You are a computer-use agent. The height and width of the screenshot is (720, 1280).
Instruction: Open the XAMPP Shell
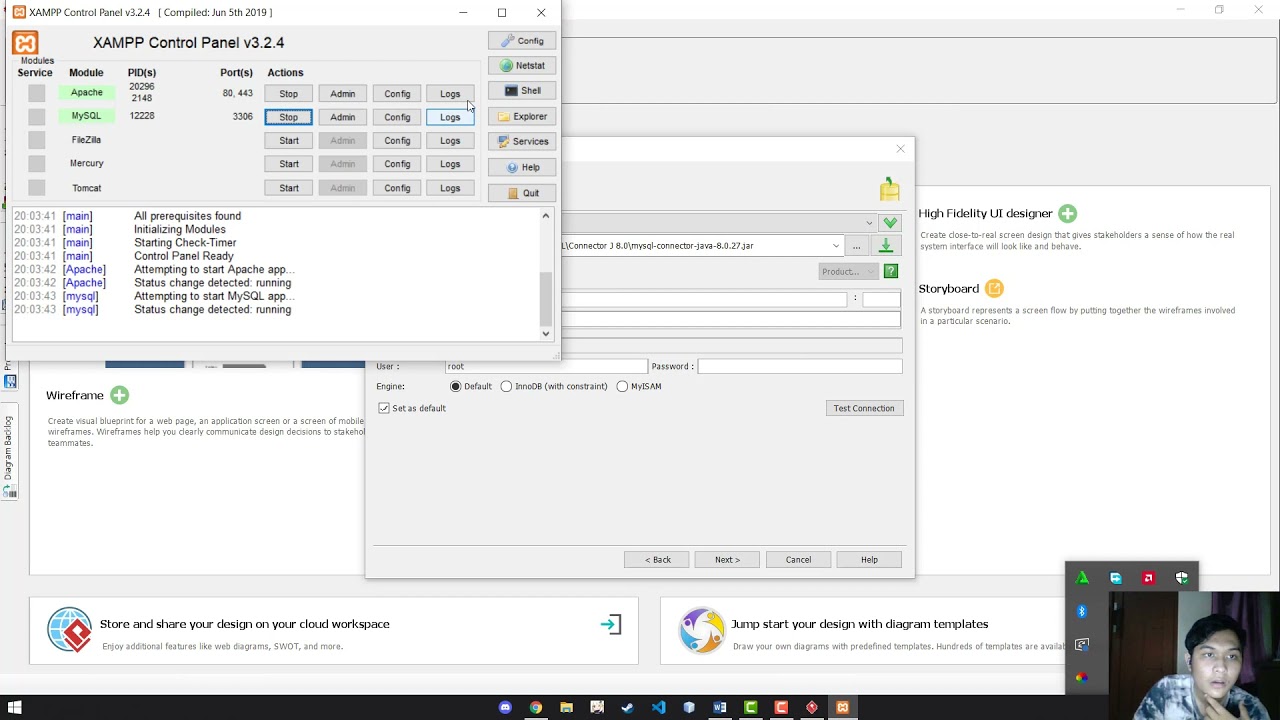pos(522,91)
